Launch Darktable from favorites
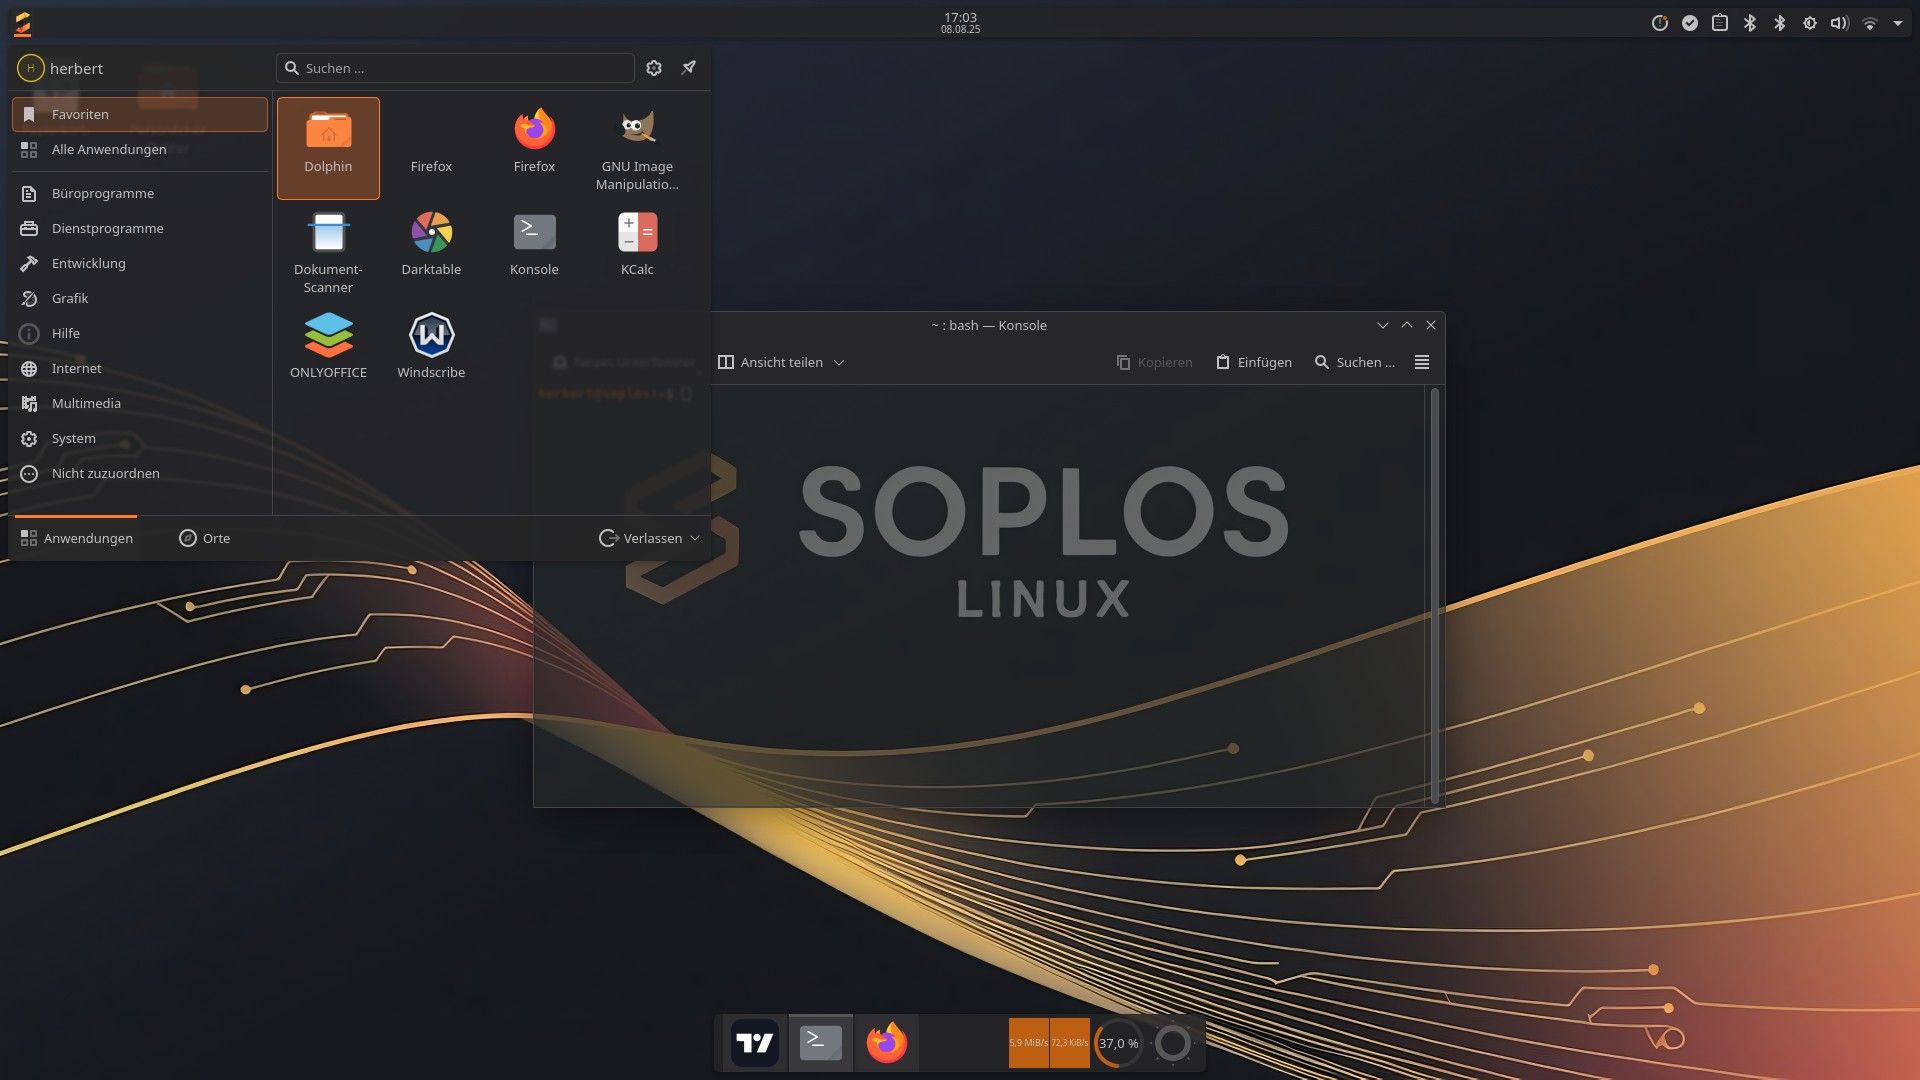 tap(431, 244)
